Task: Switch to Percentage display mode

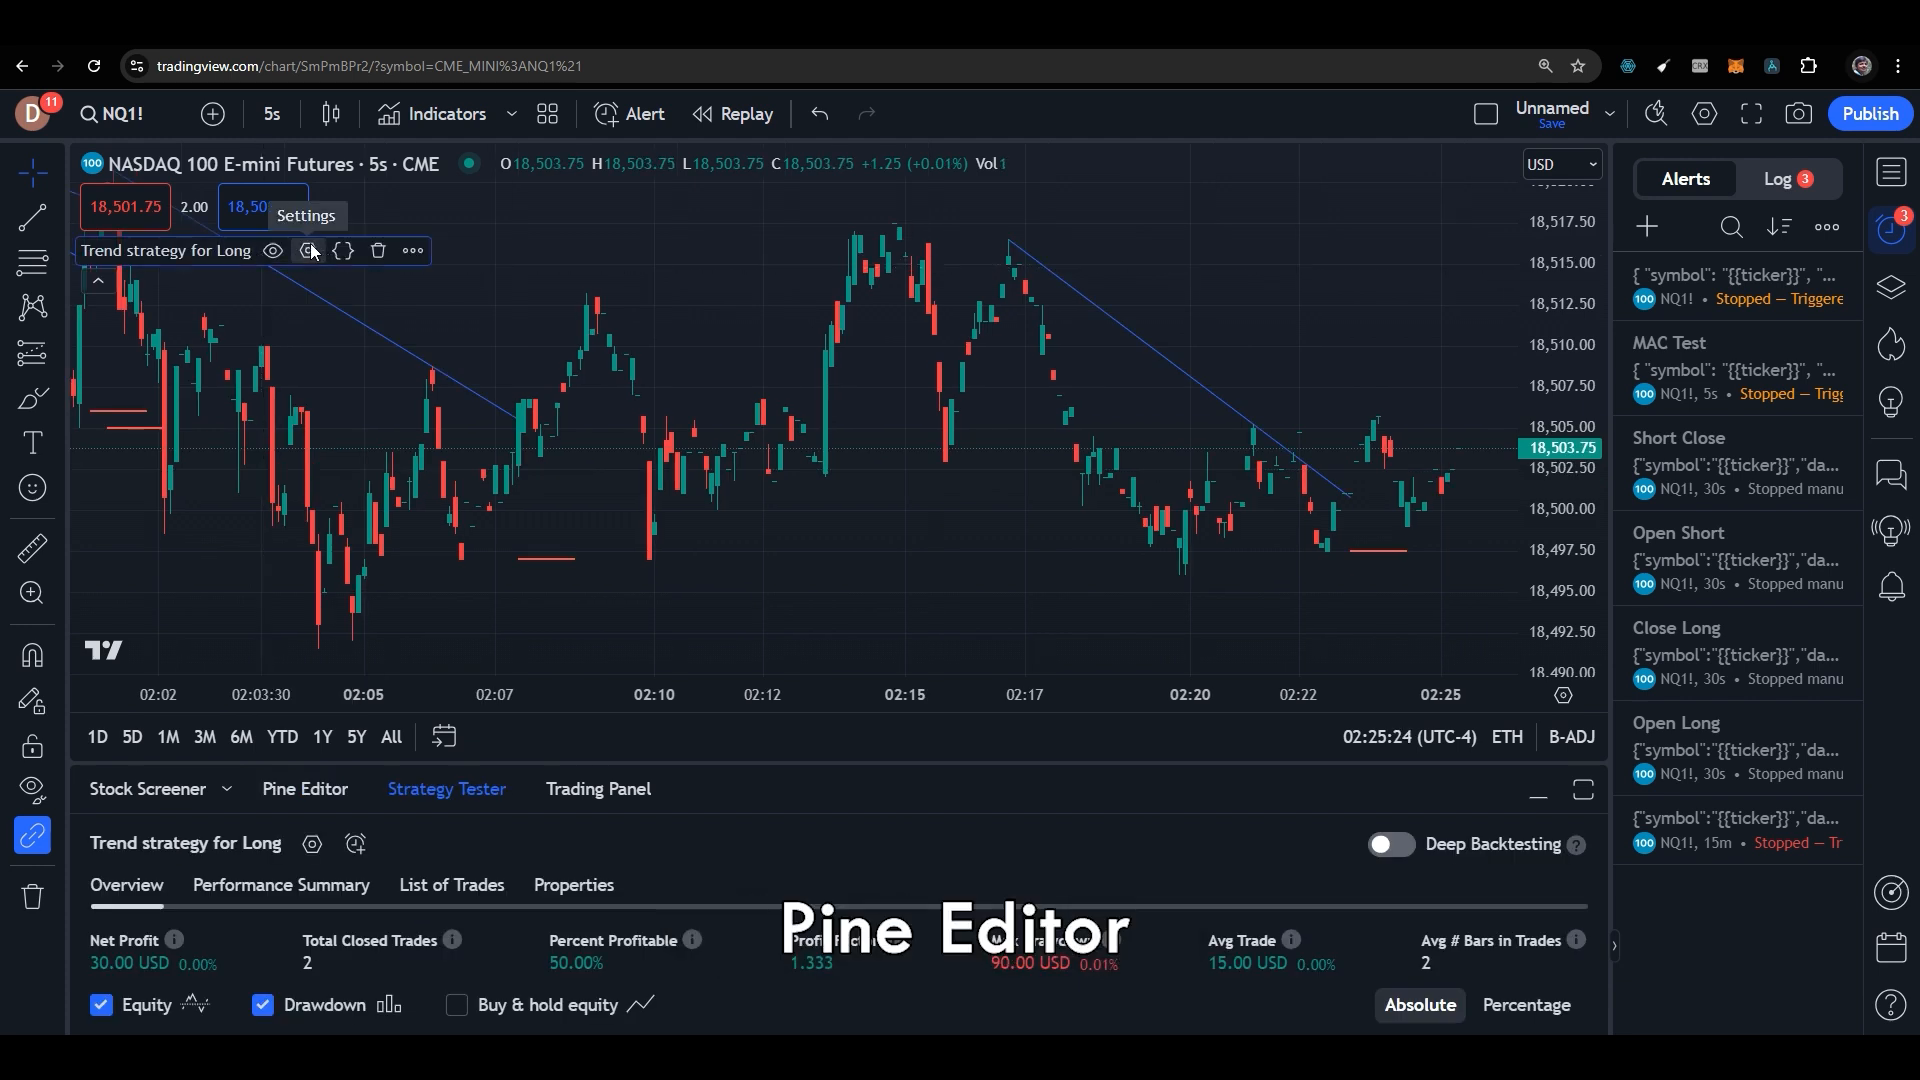Action: [1526, 1005]
